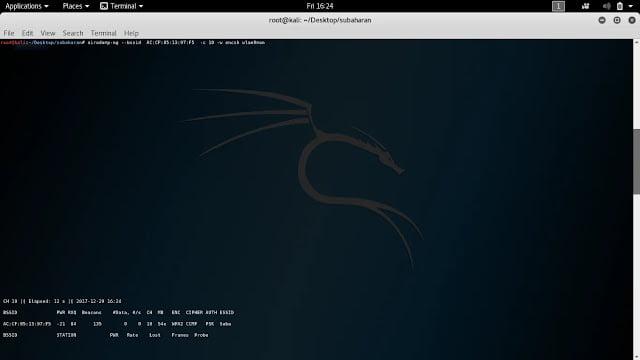Click the WPA2 encryption value
This screenshot has height=360, width=640.
[177, 324]
